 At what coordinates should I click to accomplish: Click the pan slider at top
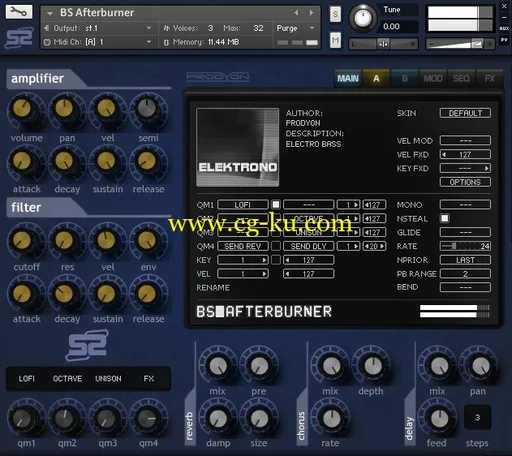tap(383, 44)
